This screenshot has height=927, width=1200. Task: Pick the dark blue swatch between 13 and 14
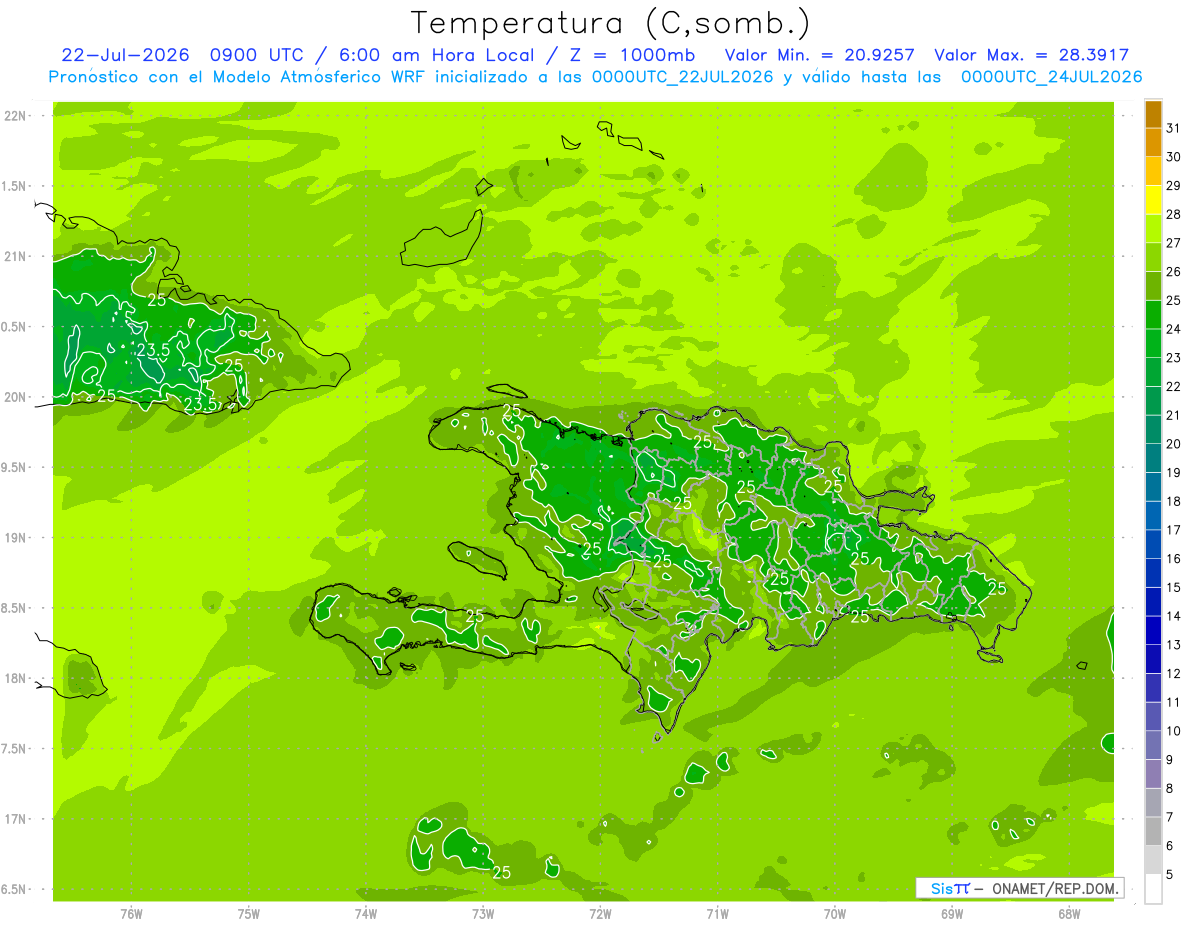coord(1153,631)
